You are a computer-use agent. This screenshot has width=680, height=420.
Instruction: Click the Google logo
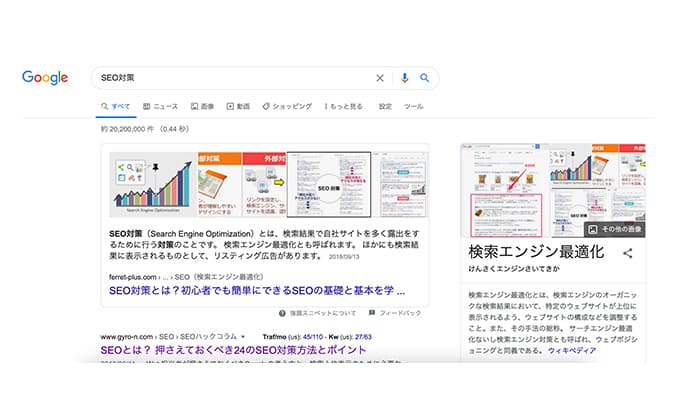tap(45, 78)
